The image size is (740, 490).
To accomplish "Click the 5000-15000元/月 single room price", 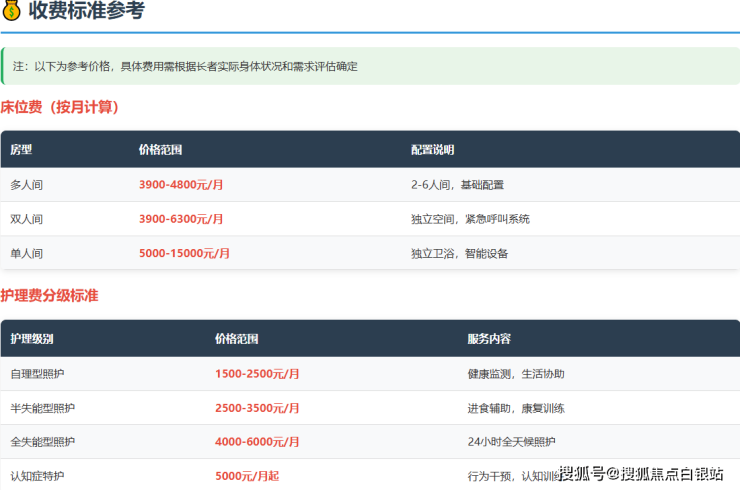I will [184, 253].
